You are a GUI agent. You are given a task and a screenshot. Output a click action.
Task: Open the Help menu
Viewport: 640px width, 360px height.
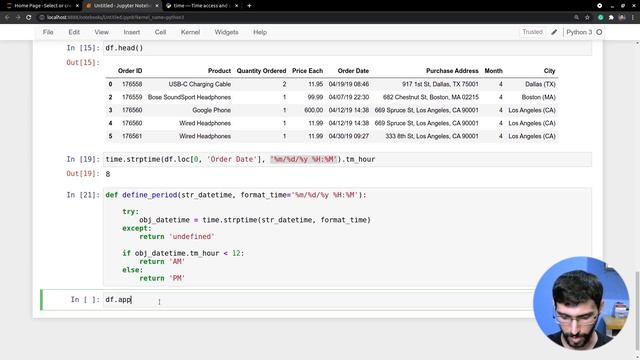point(260,32)
